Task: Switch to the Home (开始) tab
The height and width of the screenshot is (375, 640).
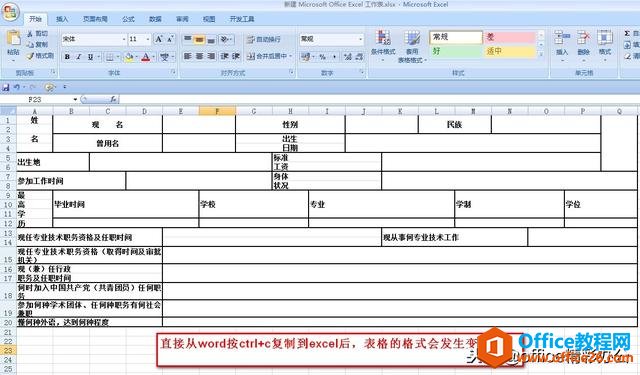Action: (36, 19)
